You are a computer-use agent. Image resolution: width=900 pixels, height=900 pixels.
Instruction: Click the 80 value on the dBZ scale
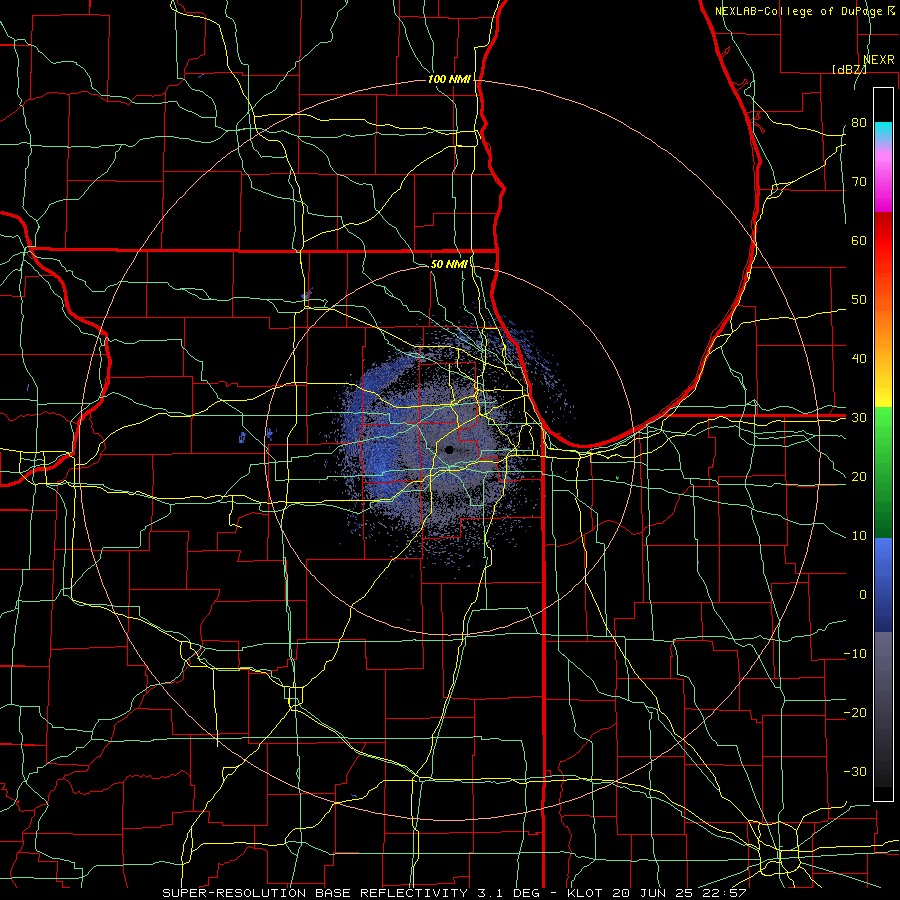pyautogui.click(x=859, y=122)
